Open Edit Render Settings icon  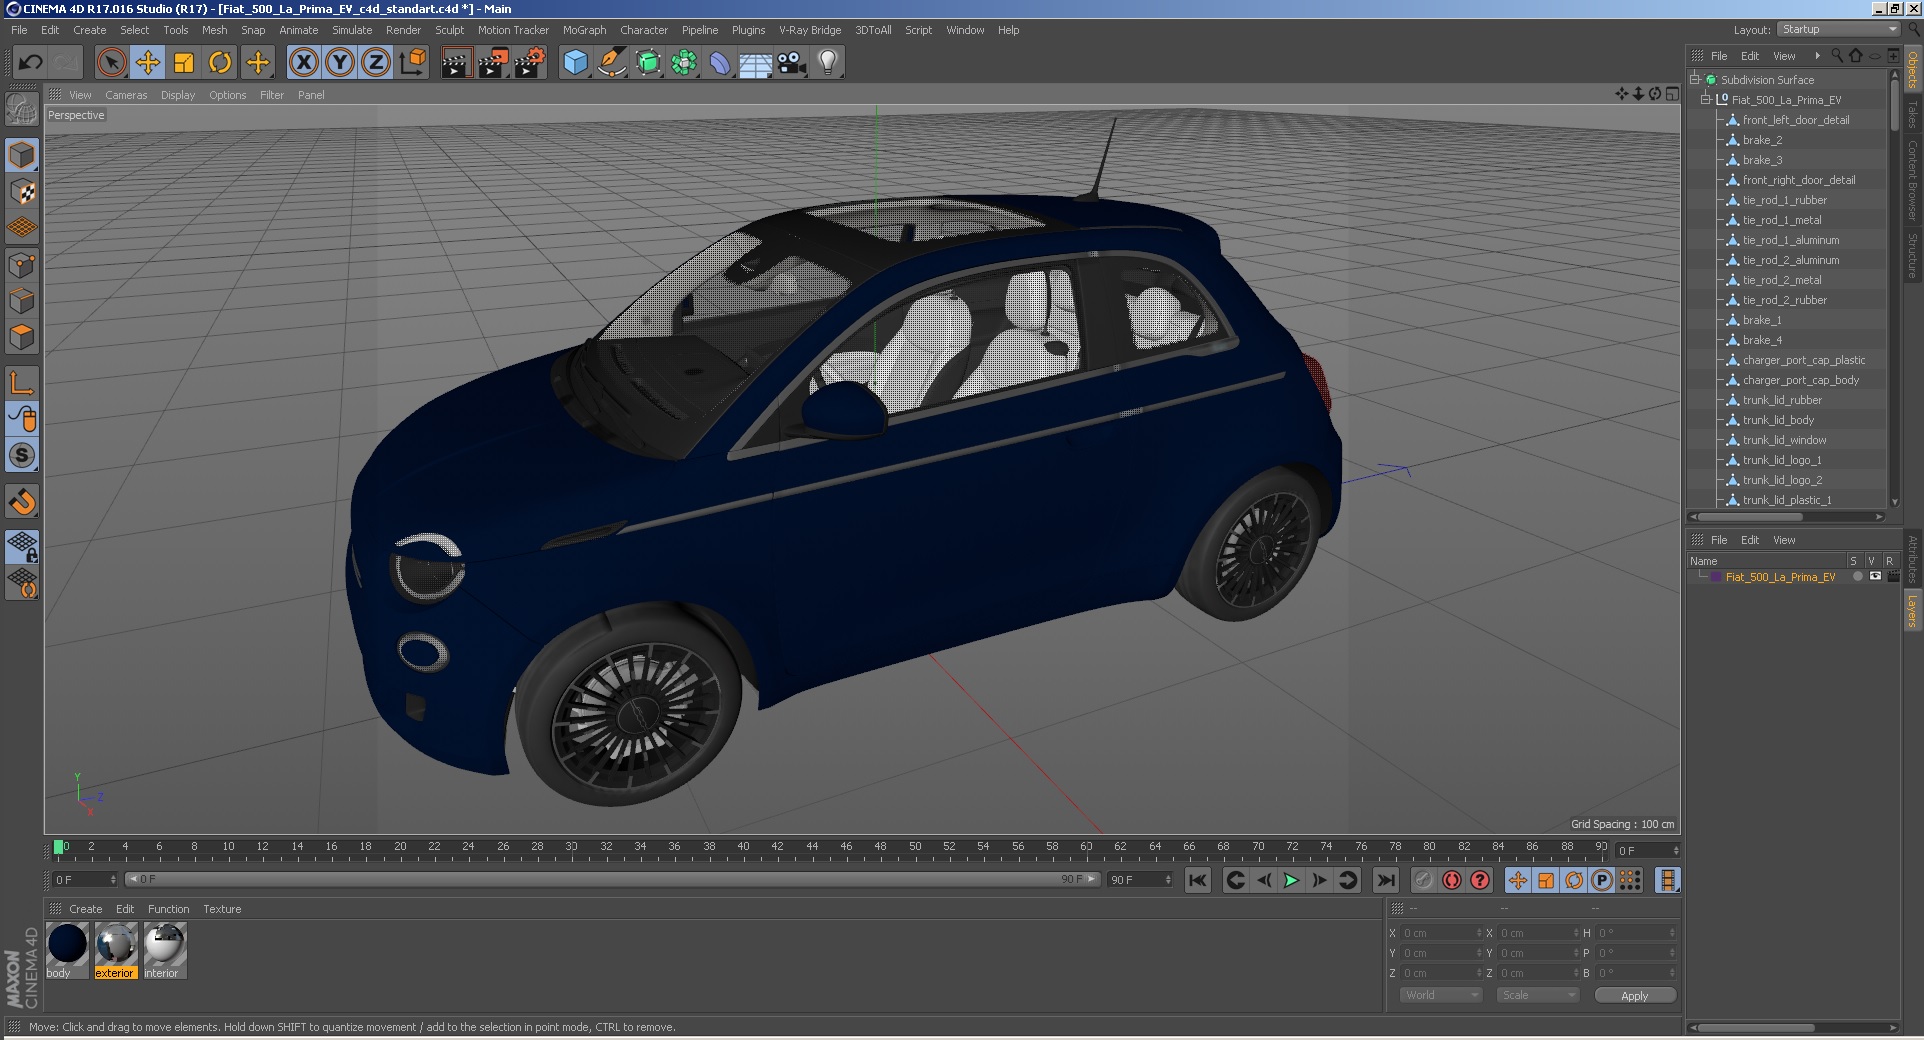pyautogui.click(x=529, y=63)
